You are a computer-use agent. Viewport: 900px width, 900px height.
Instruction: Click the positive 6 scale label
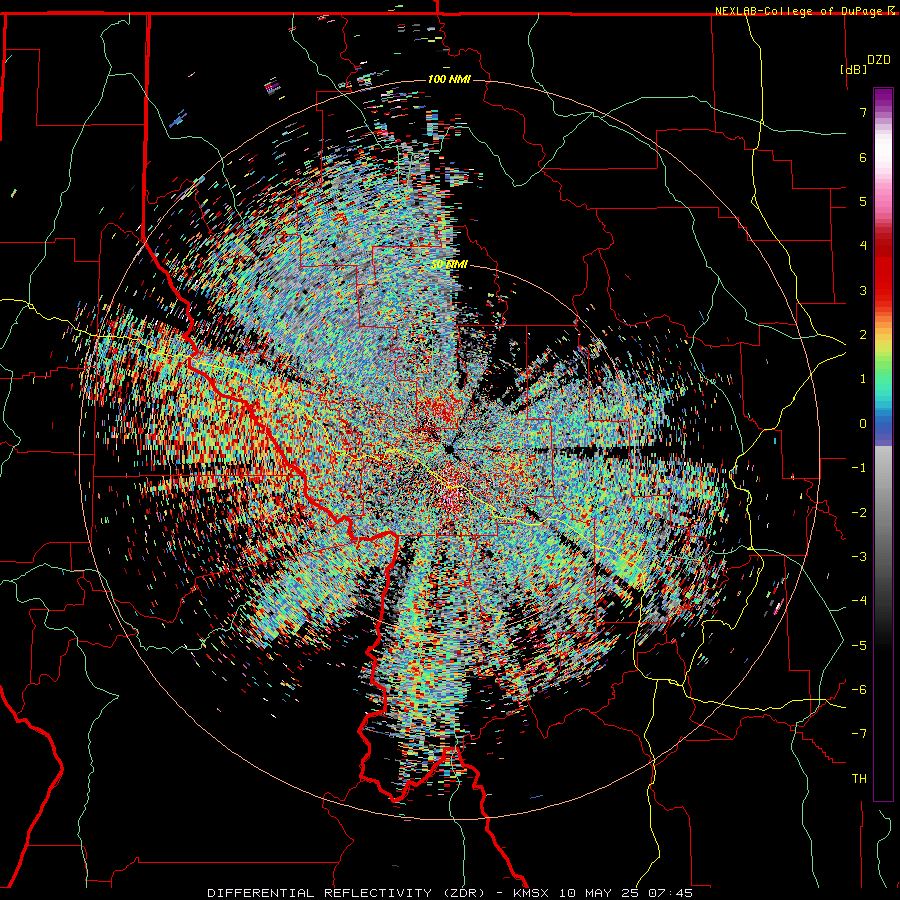tap(863, 157)
